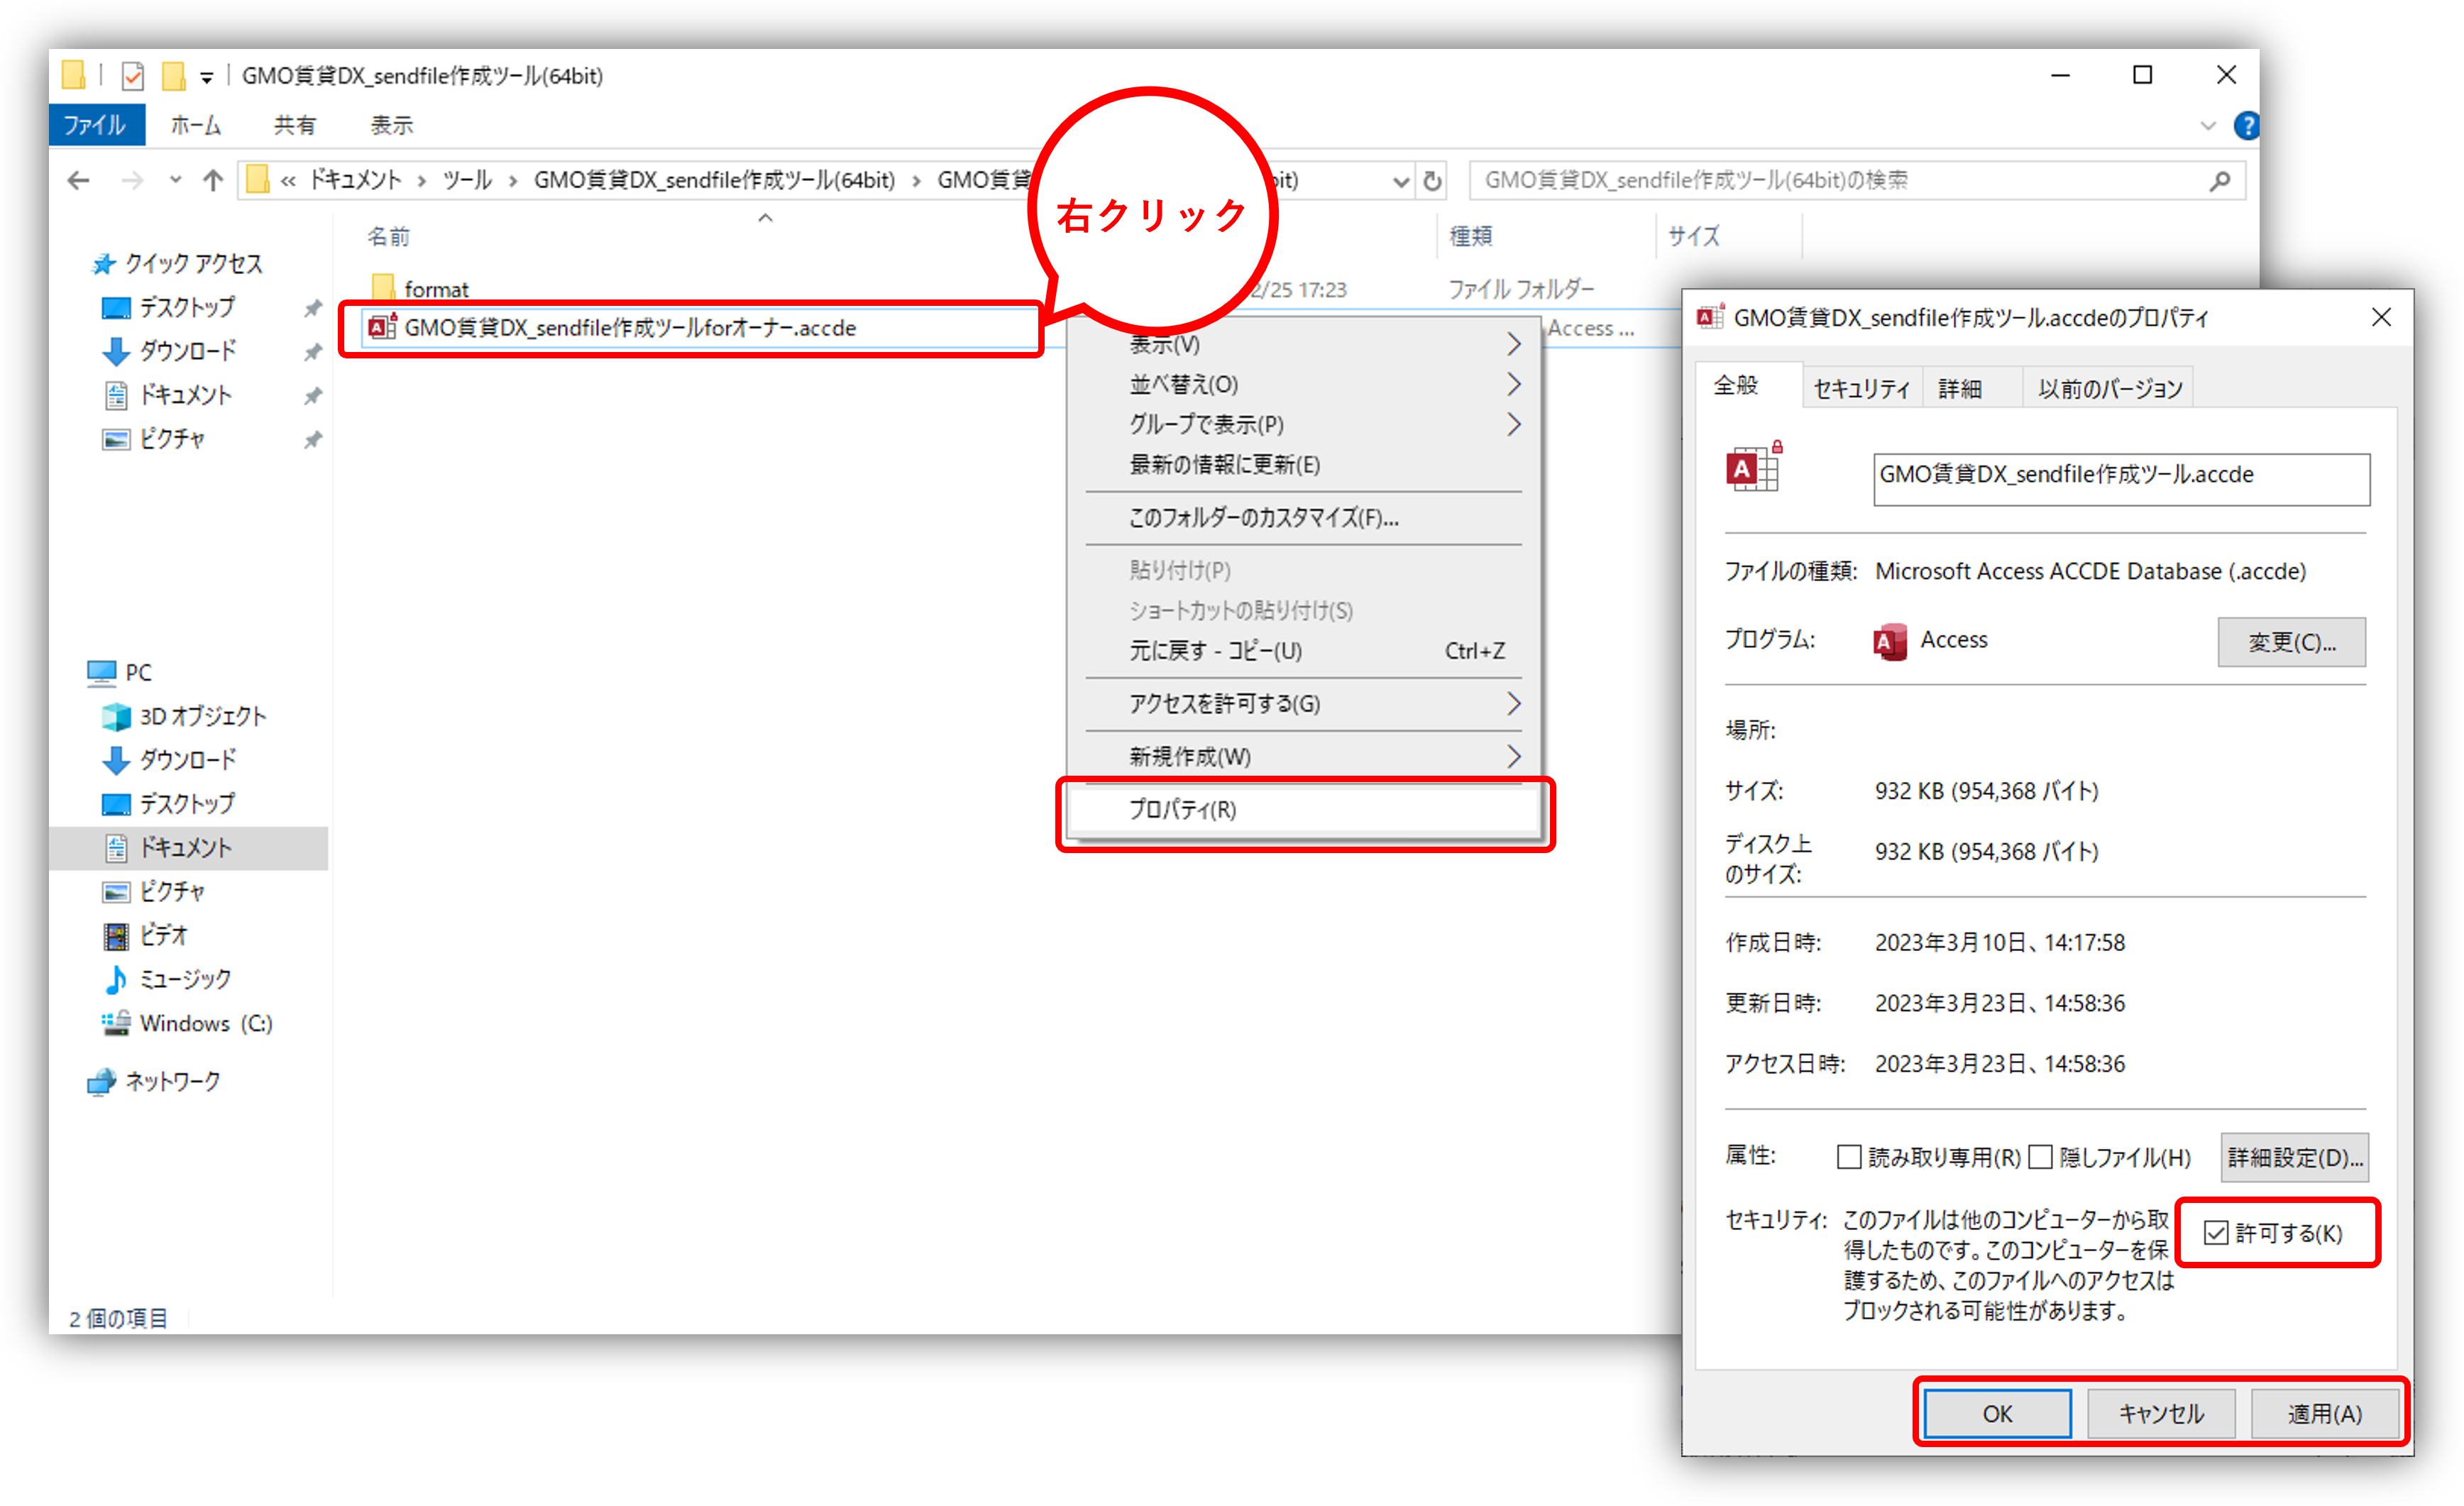Screen dimensions: 2464x1506
Task: Click the Access program icon in the properties dialog
Action: tap(1889, 641)
